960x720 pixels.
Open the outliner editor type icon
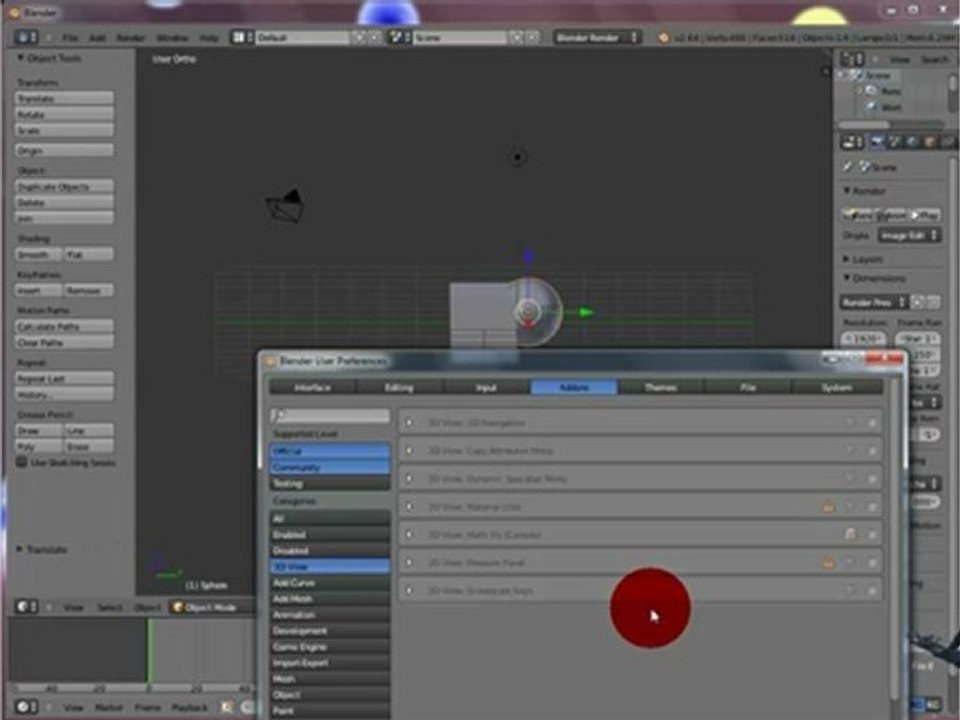852,59
